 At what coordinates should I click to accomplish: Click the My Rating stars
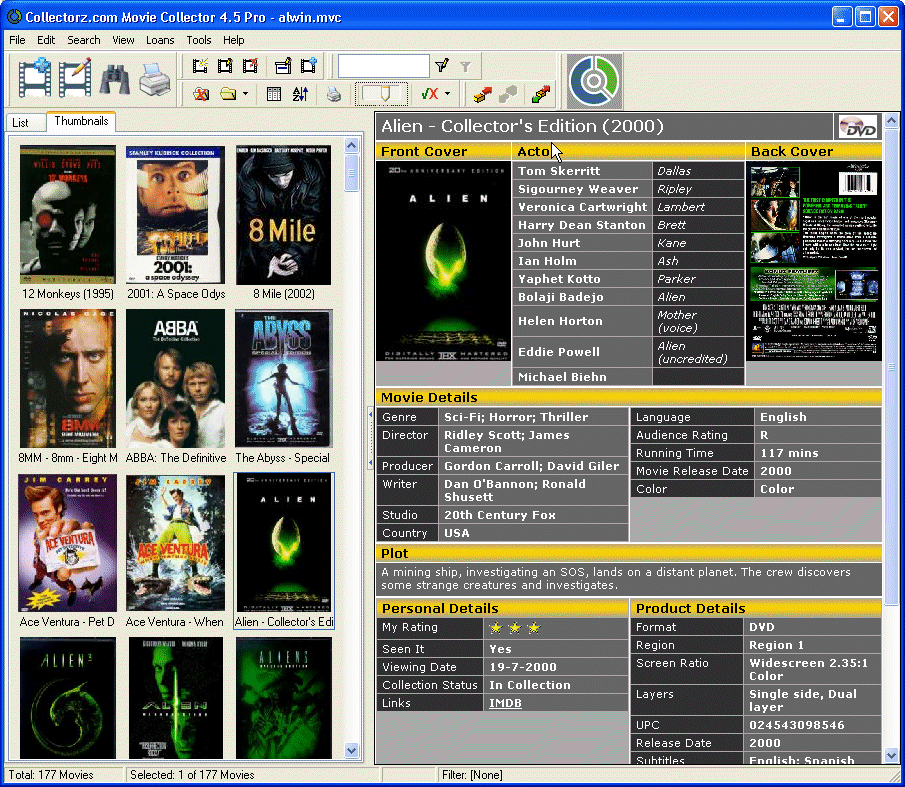(515, 628)
